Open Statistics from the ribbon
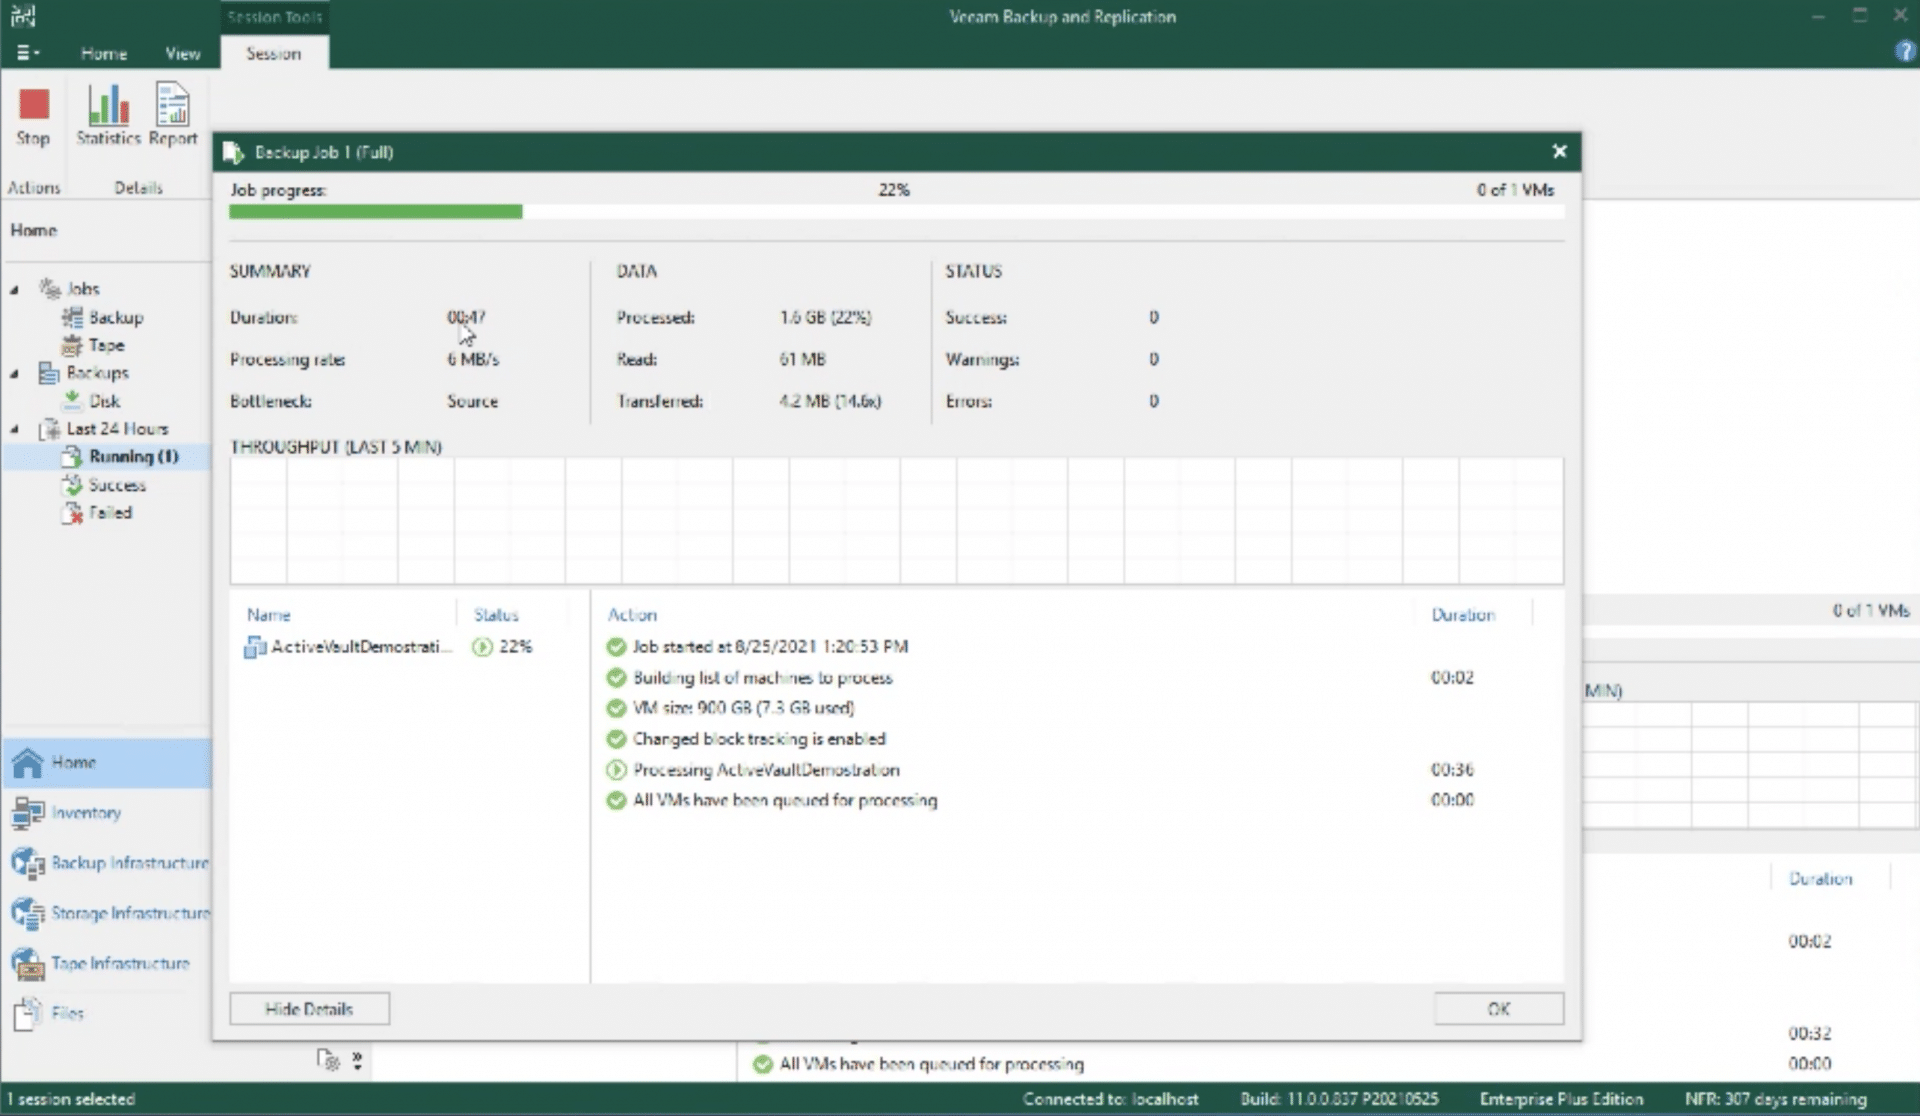This screenshot has width=1920, height=1116. pyautogui.click(x=108, y=117)
